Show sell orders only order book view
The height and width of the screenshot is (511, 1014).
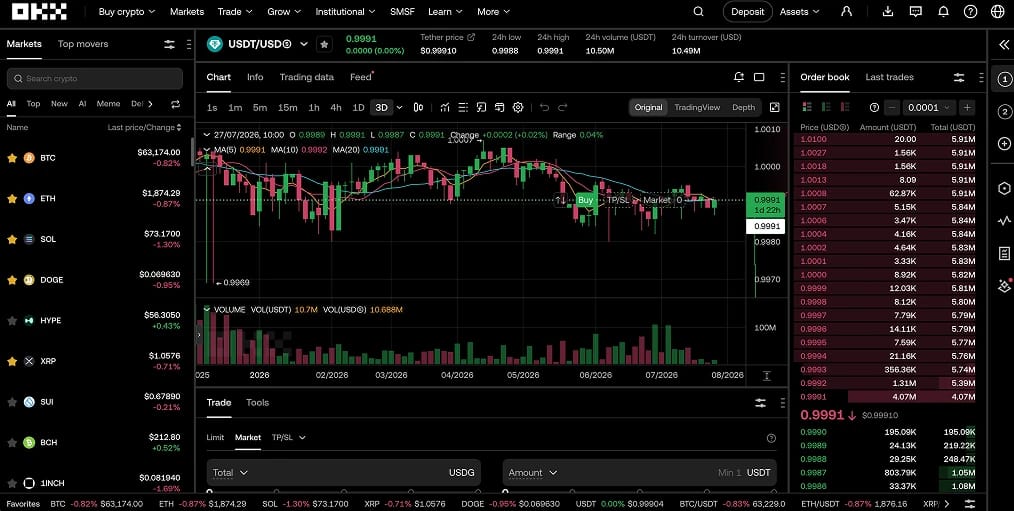pyautogui.click(x=845, y=107)
